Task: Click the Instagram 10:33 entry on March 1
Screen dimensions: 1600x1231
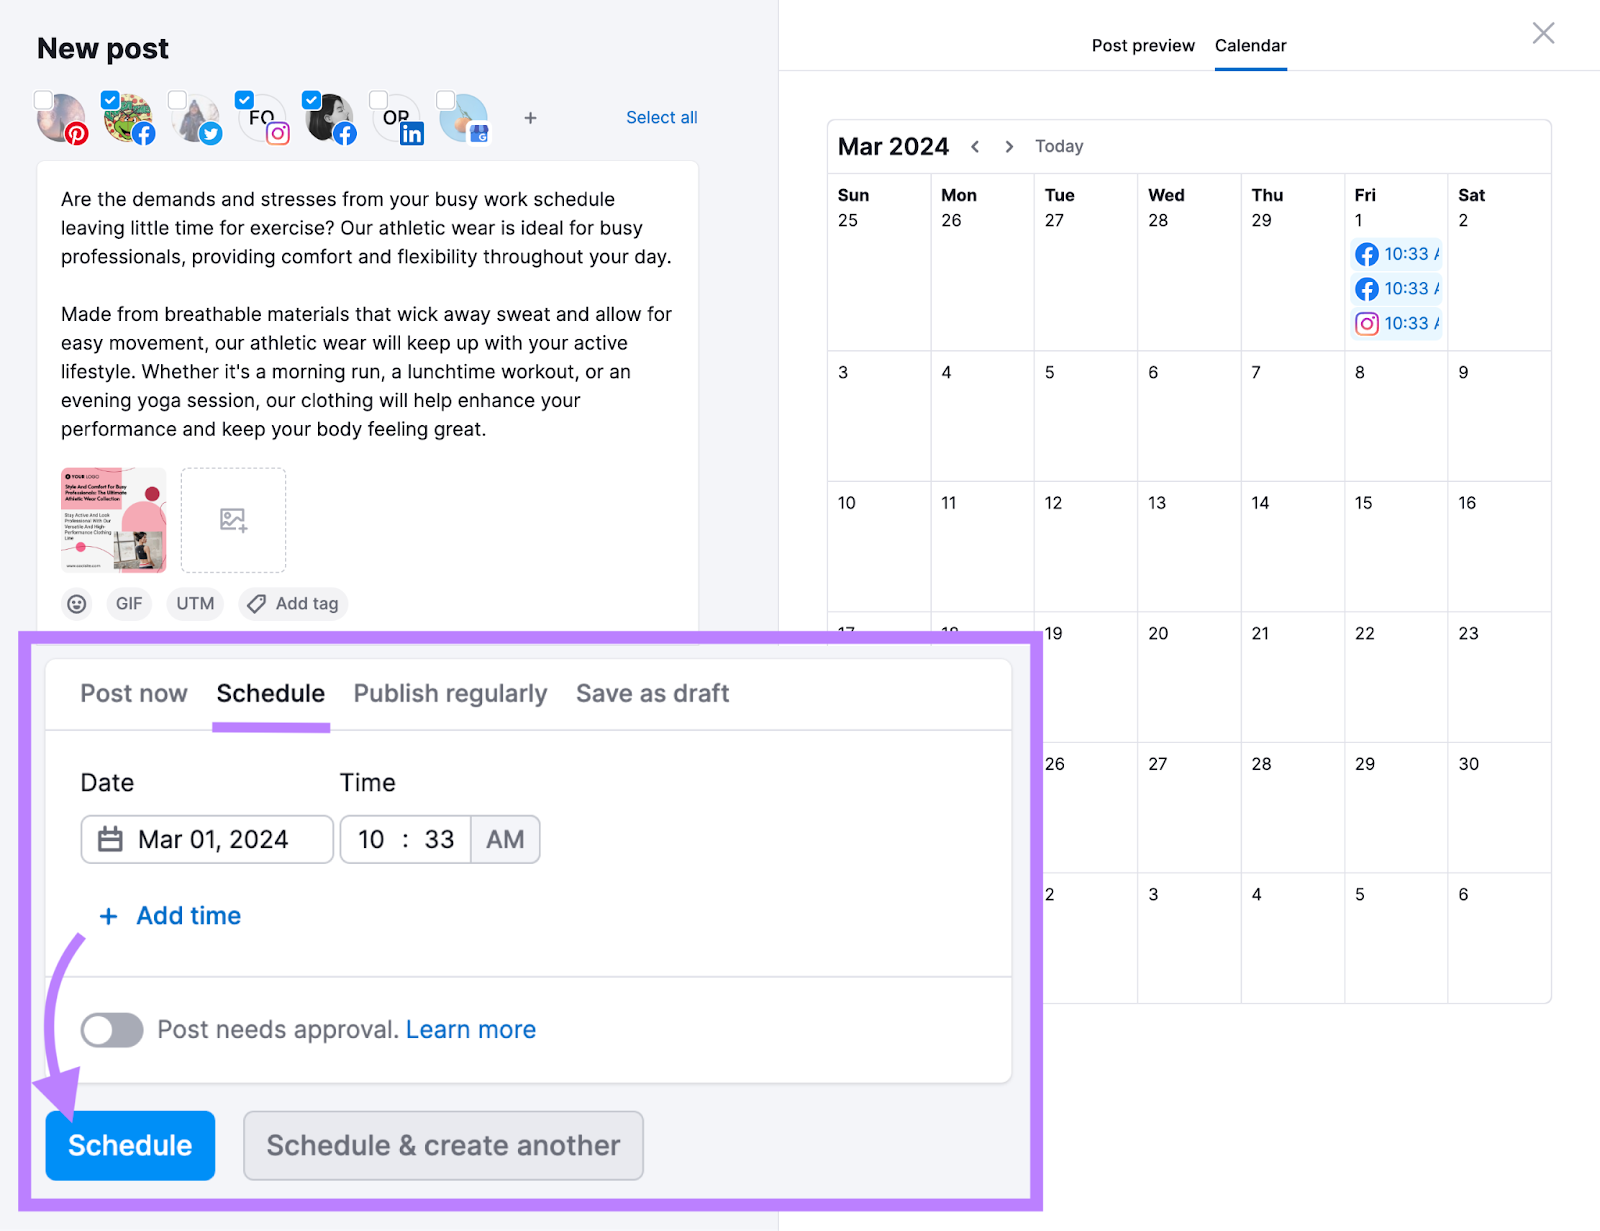Action: pyautogui.click(x=1397, y=323)
